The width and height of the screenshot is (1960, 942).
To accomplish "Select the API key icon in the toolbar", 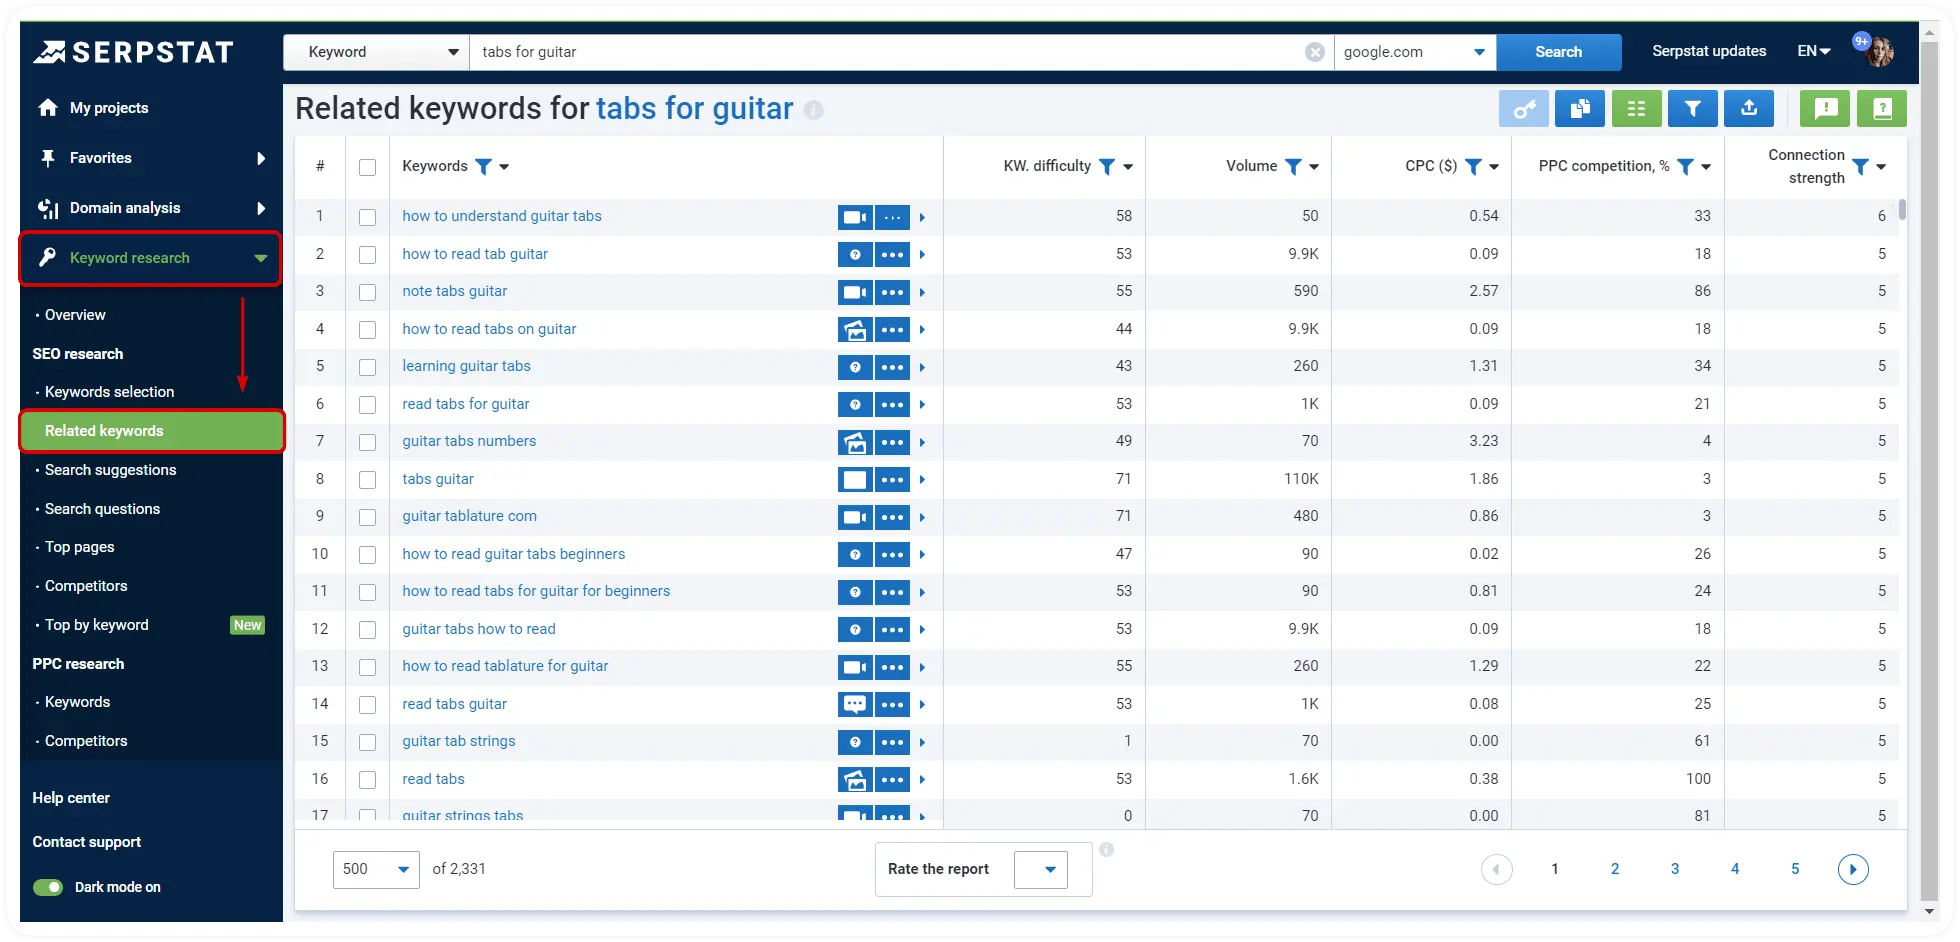I will 1524,108.
